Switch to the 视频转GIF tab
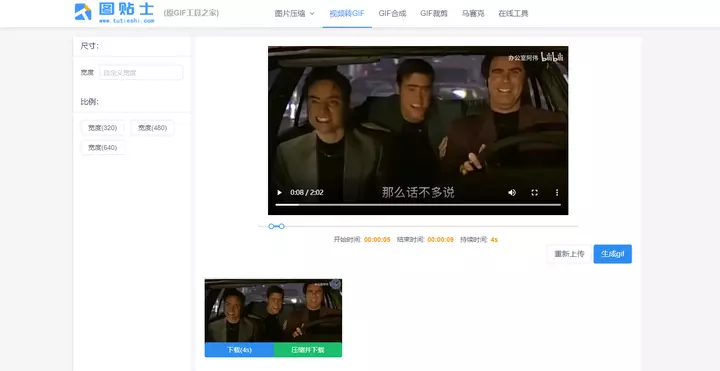 [x=347, y=14]
